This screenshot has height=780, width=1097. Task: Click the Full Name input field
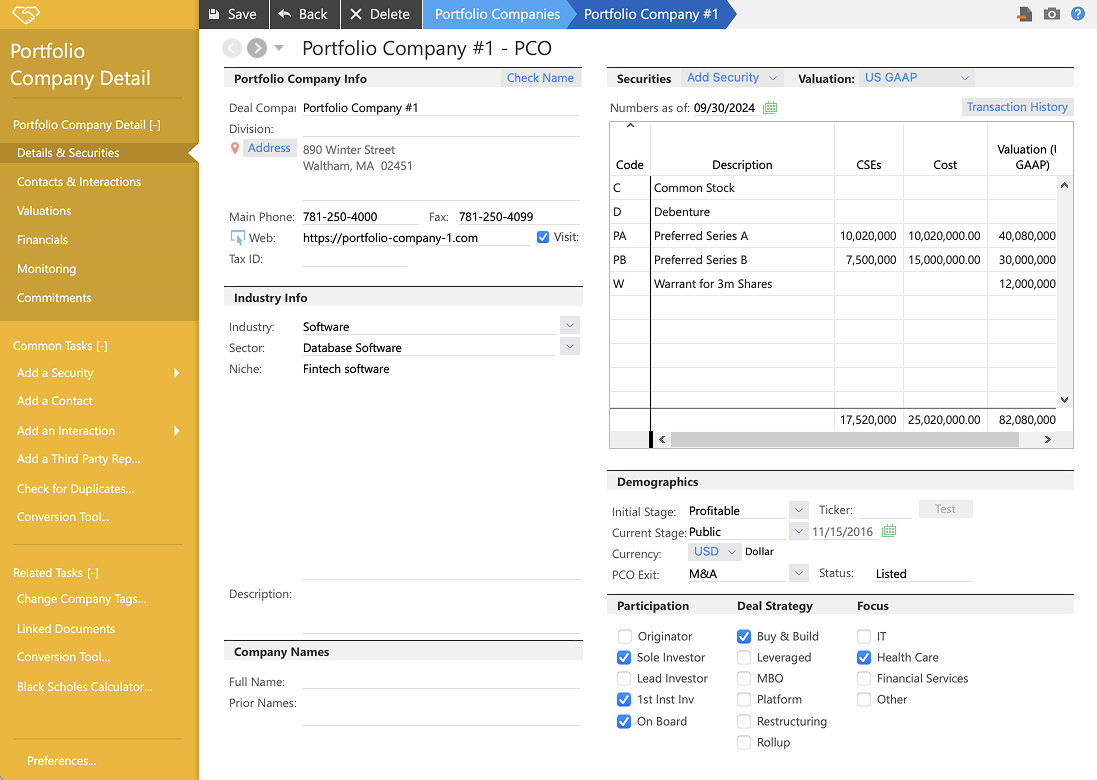click(441, 681)
